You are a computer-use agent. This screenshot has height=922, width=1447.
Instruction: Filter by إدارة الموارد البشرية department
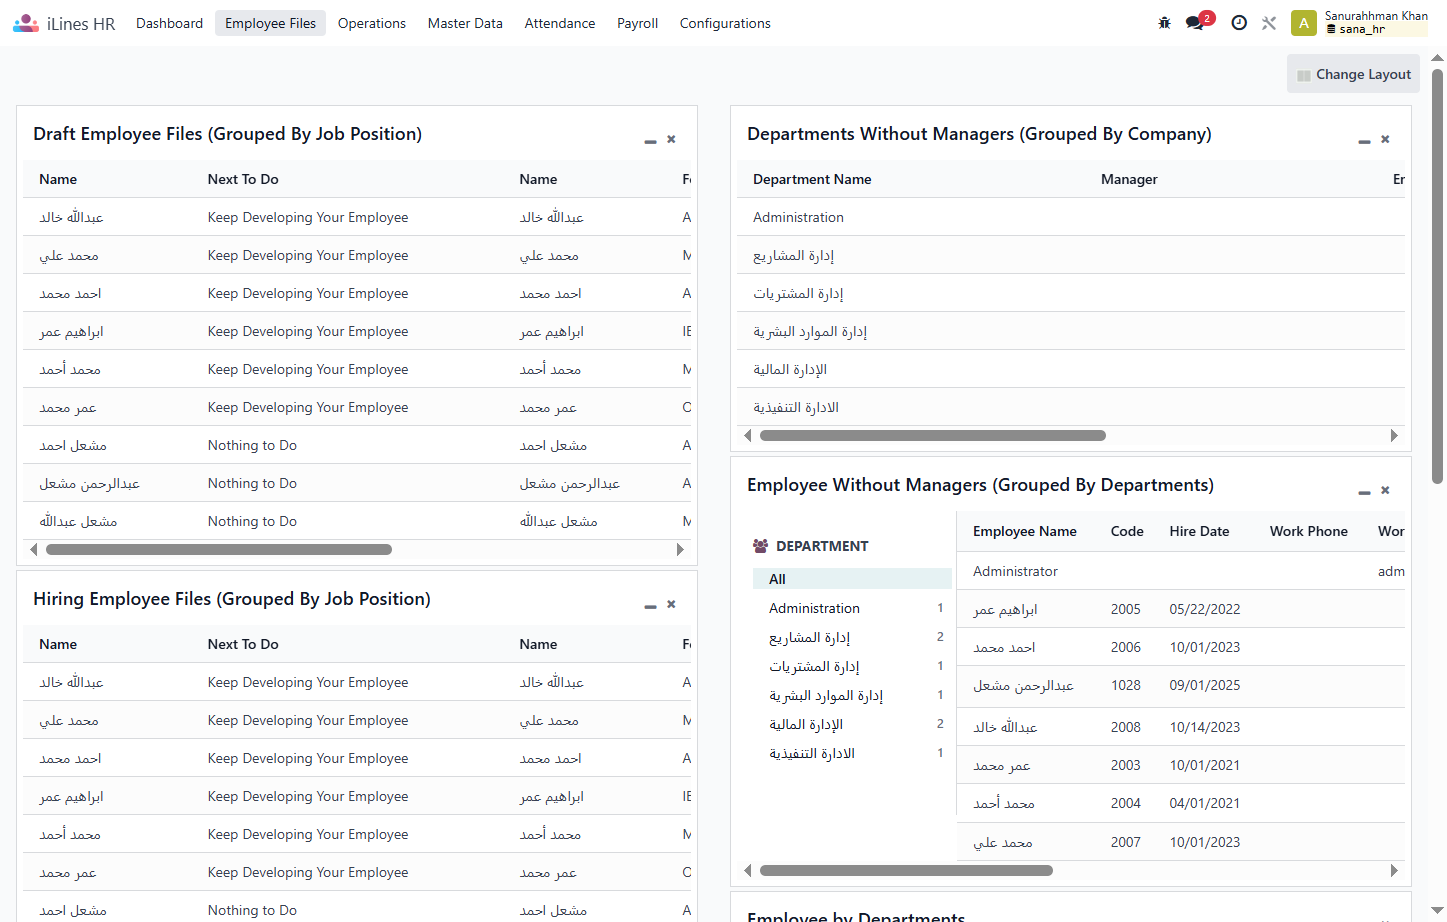tap(852, 695)
